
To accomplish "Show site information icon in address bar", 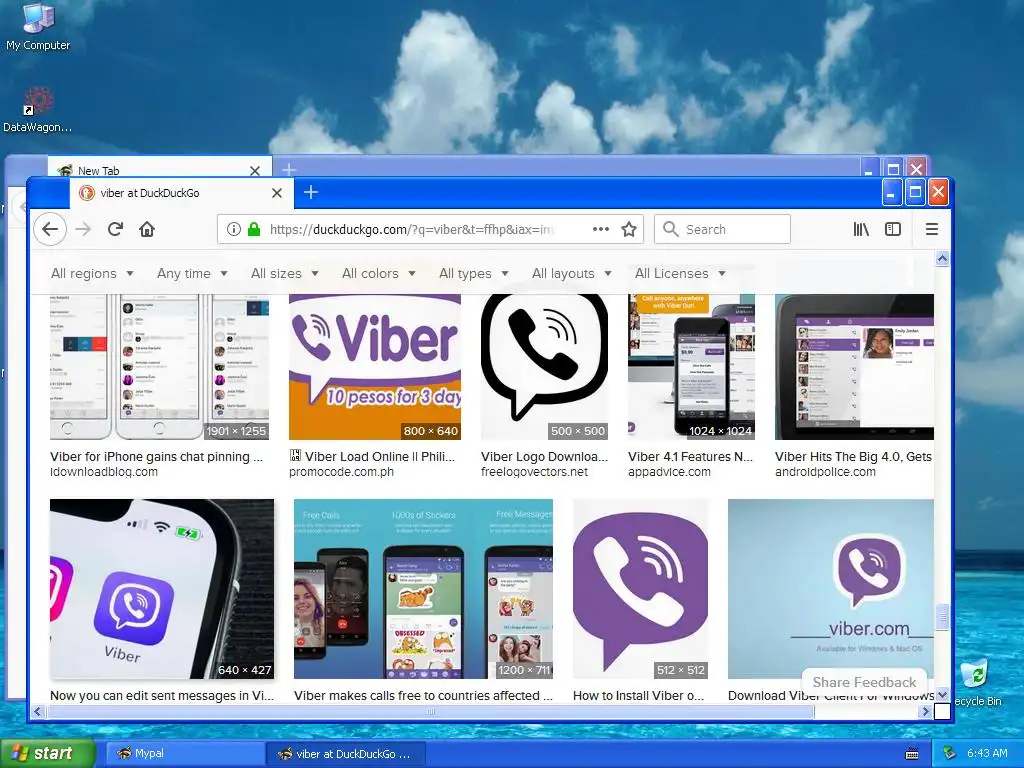I will coord(233,229).
